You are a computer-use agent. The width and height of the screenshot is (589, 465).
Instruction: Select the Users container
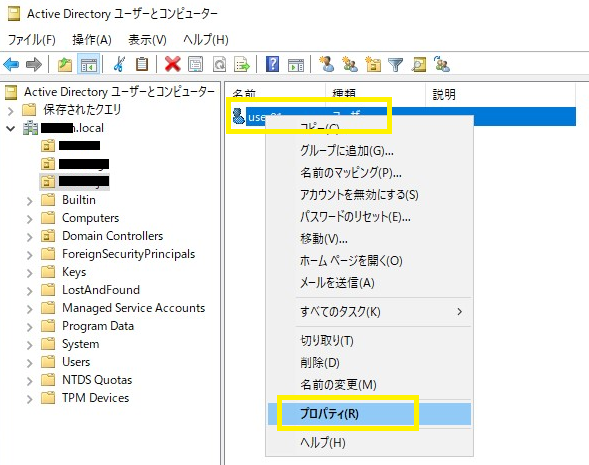[76, 362]
